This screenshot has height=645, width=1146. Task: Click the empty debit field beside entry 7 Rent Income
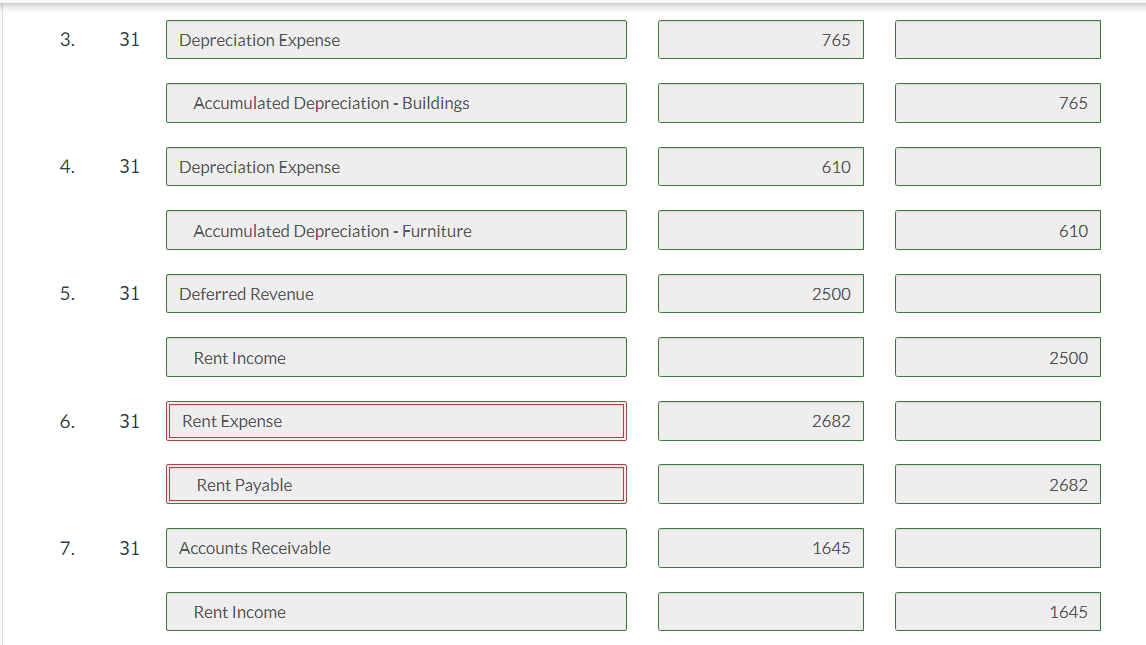761,611
